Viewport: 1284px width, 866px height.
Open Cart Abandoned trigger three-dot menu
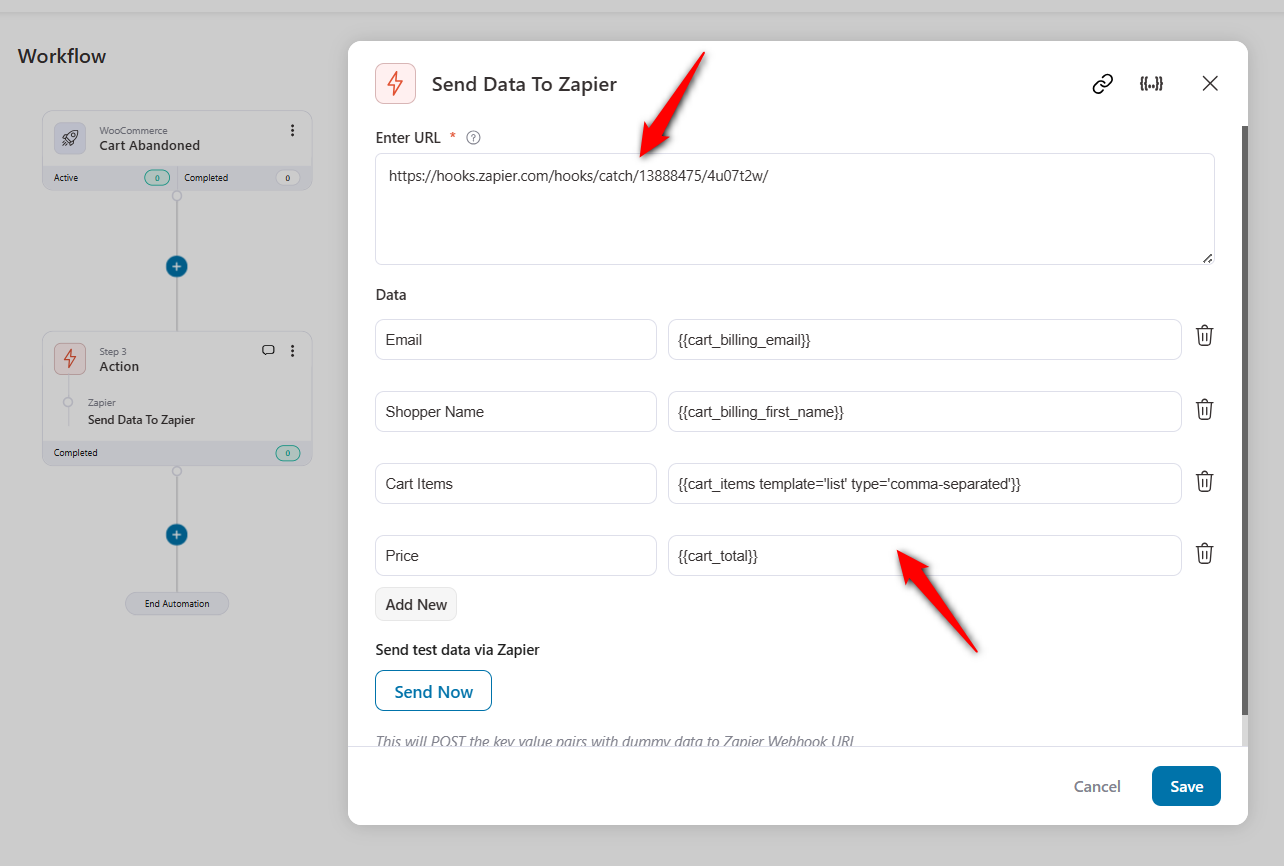pos(292,131)
